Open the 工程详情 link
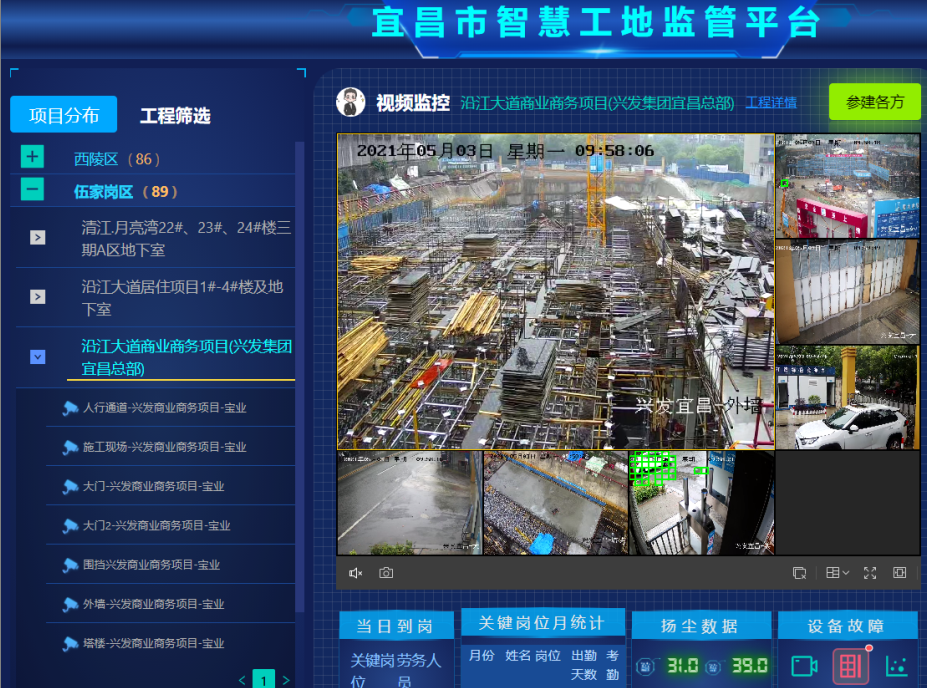The image size is (927, 688). click(771, 103)
